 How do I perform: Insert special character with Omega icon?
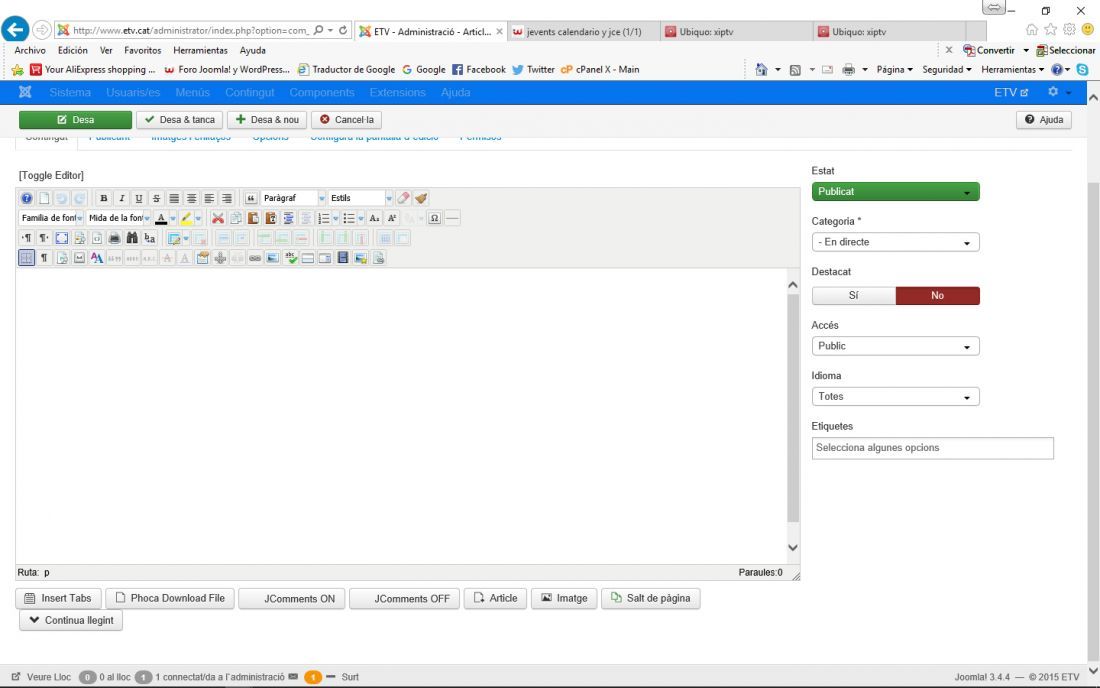point(434,218)
